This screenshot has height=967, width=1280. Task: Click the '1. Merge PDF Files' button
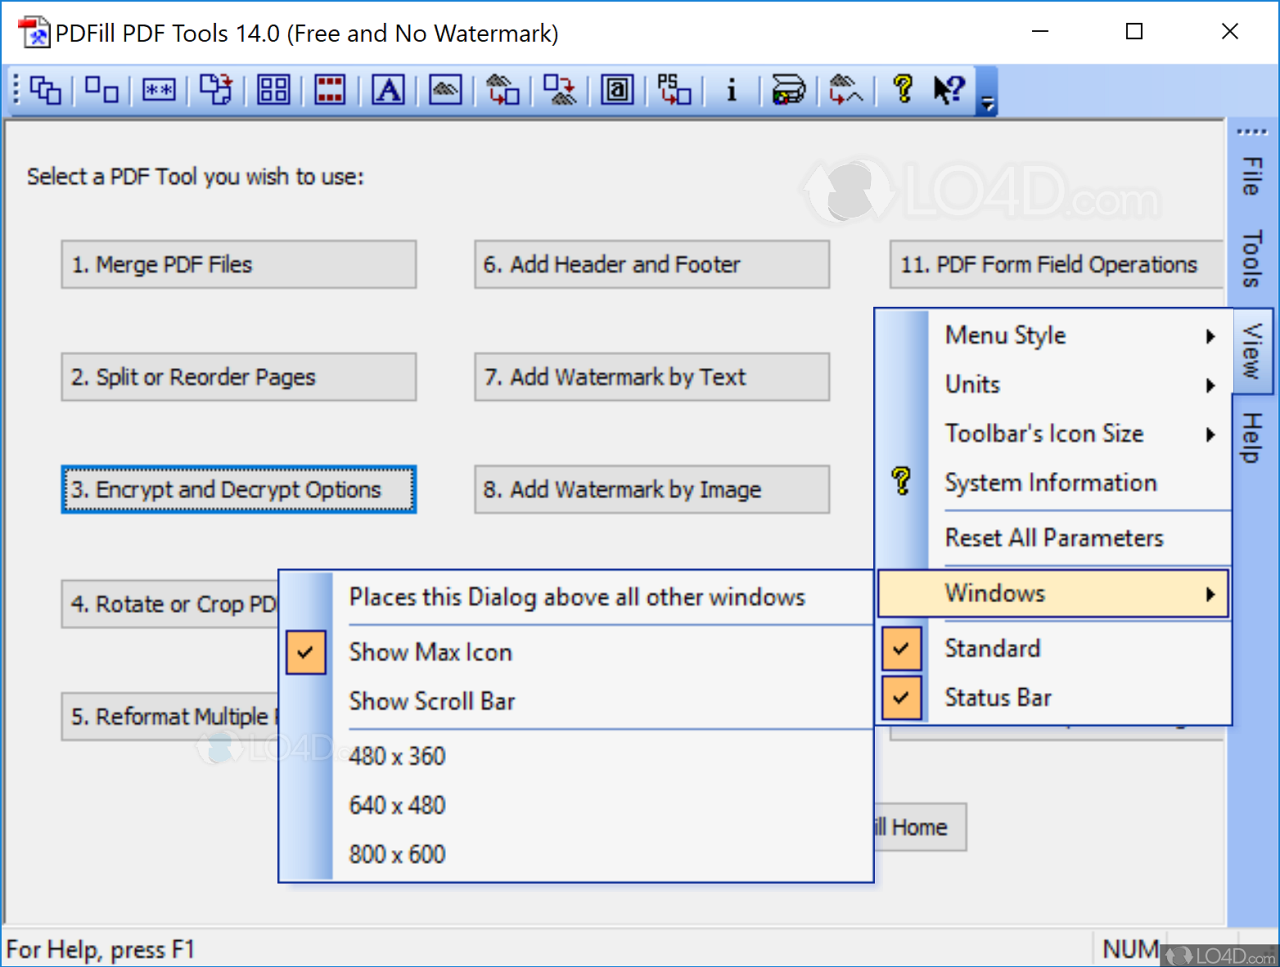click(239, 264)
